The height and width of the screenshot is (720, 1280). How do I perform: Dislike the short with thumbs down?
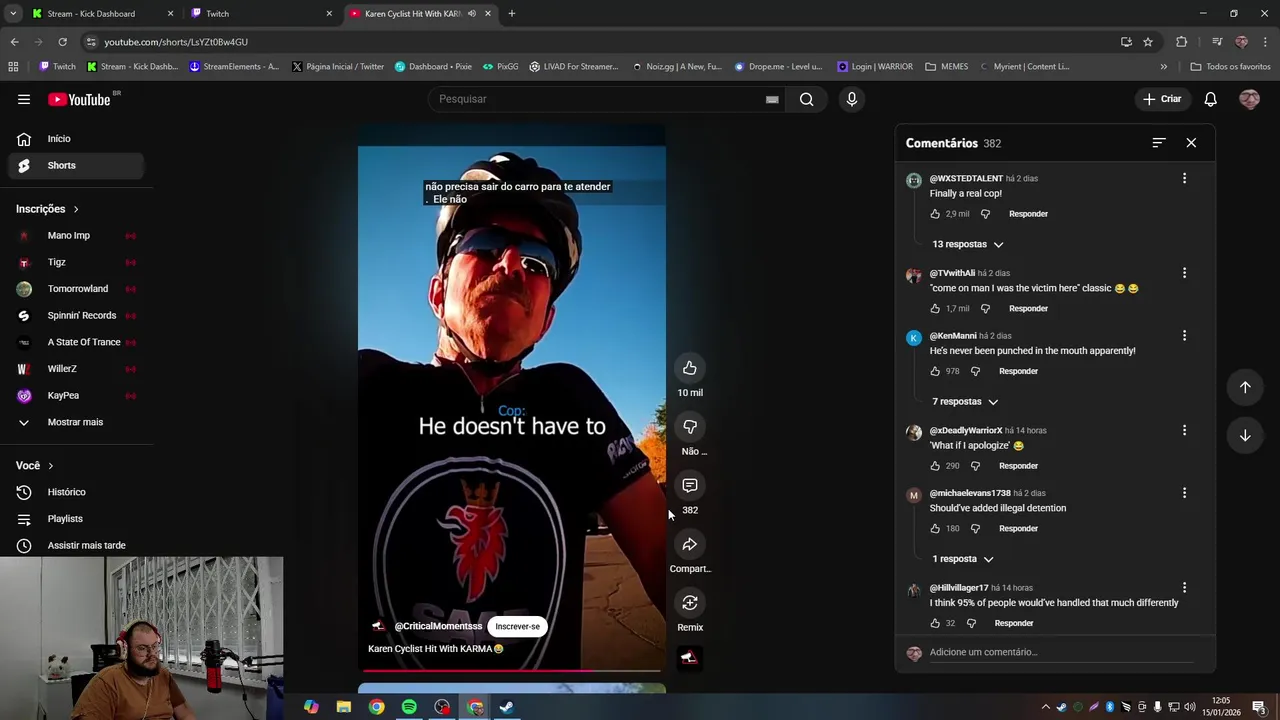click(x=690, y=427)
